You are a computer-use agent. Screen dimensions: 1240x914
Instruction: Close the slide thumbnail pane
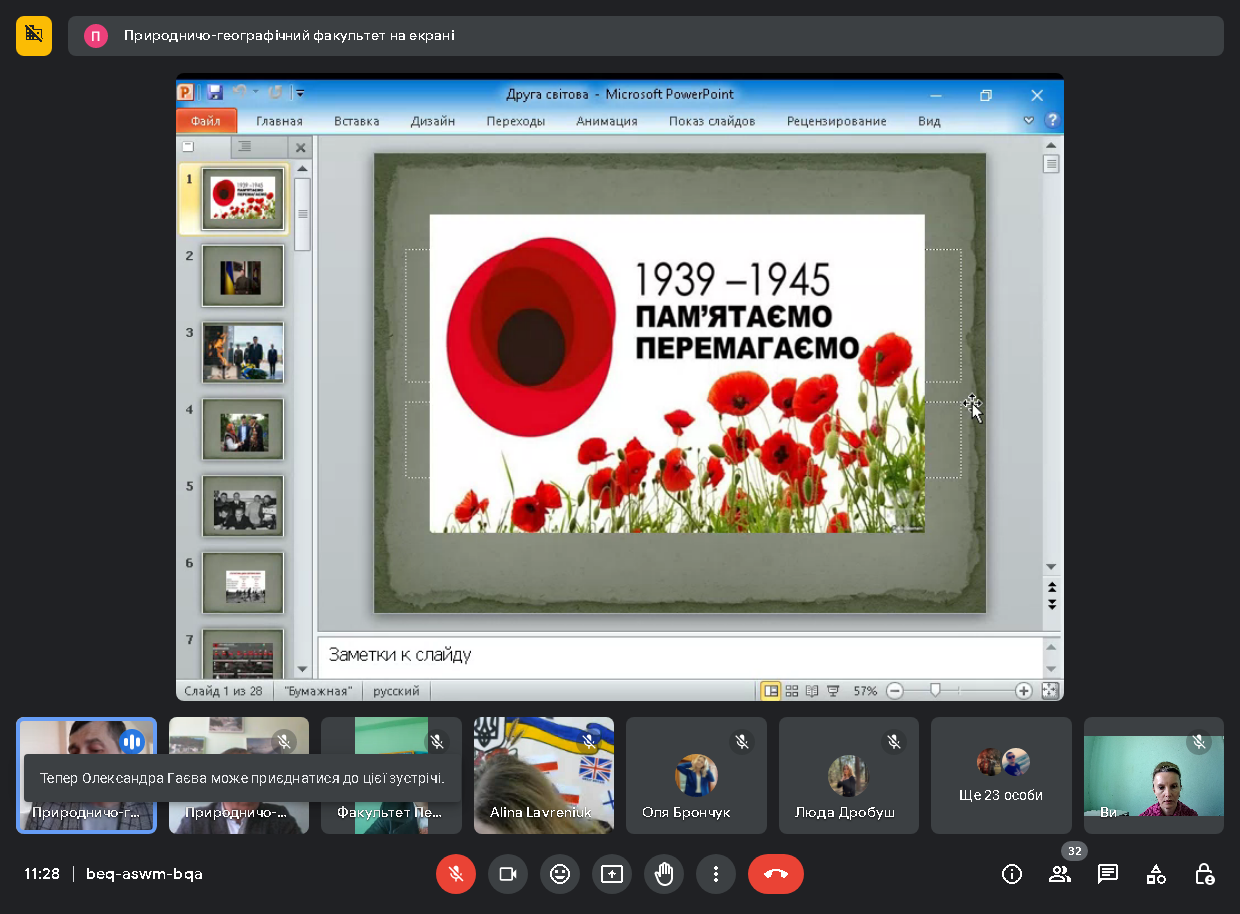(301, 148)
